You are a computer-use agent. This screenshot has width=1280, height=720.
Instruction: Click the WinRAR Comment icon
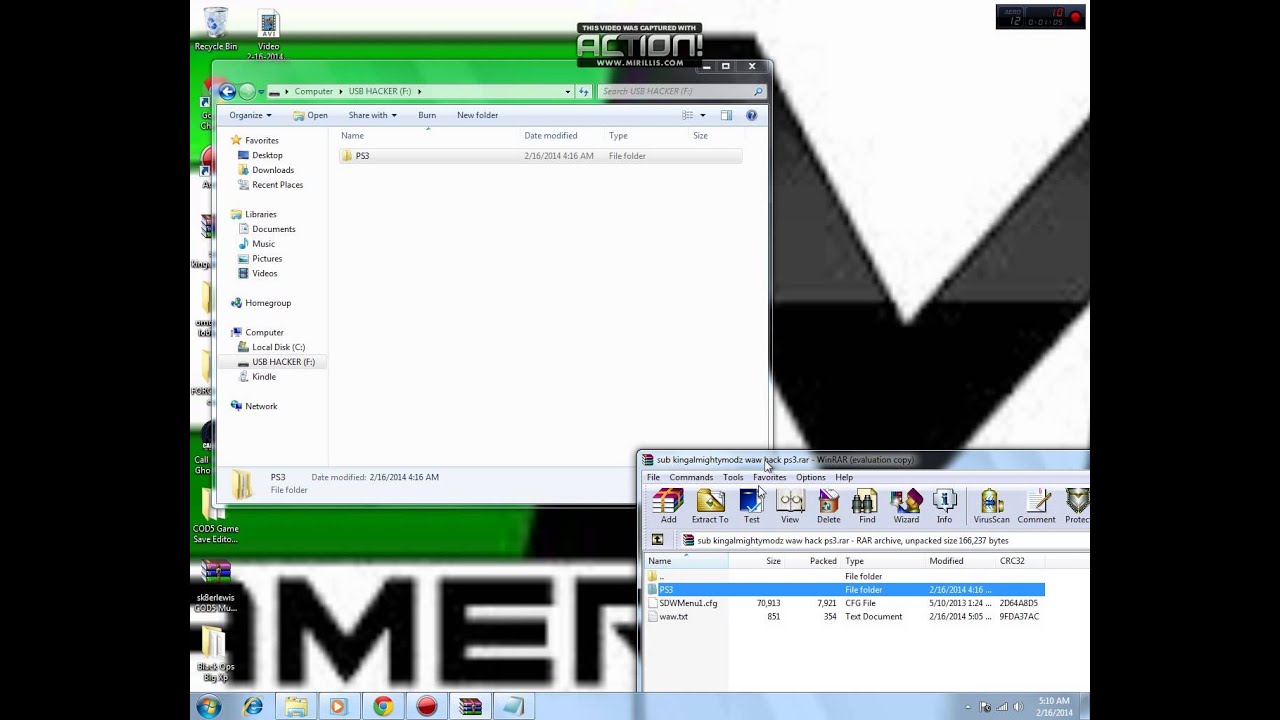(1036, 506)
